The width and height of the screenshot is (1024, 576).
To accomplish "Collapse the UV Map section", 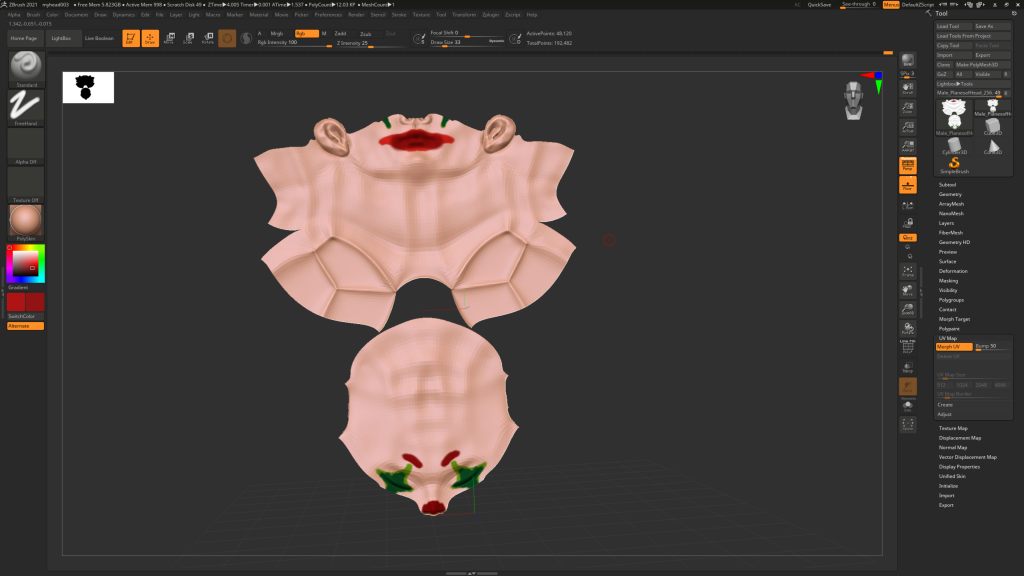I will click(948, 338).
